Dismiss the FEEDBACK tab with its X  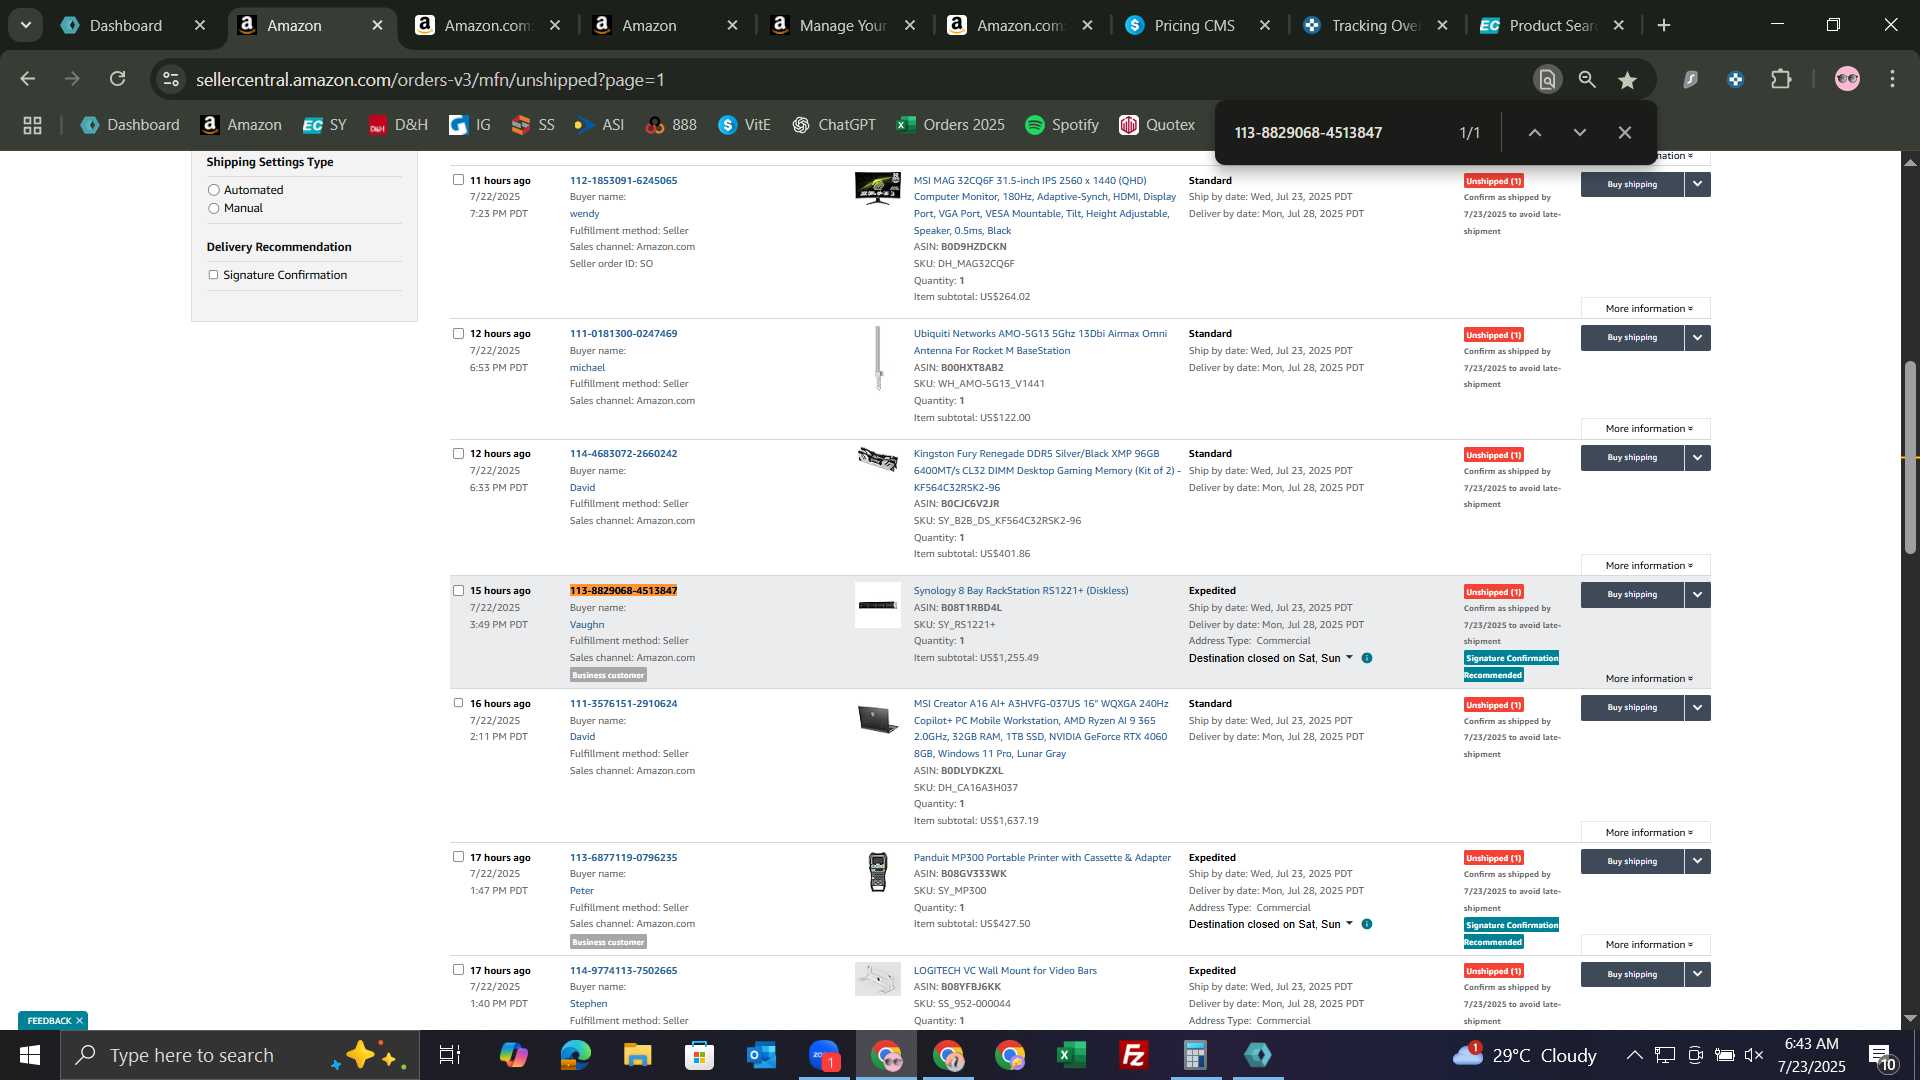pyautogui.click(x=79, y=1021)
